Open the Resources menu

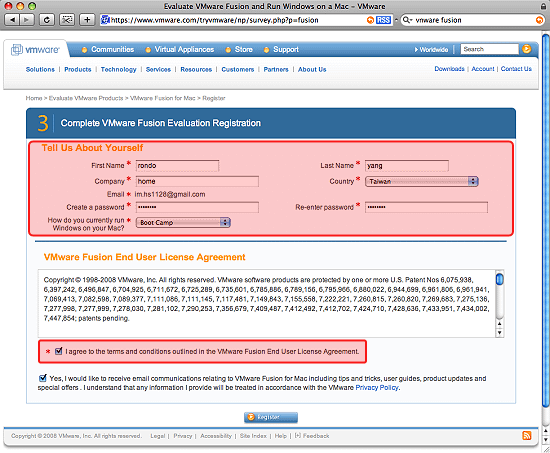click(x=196, y=69)
